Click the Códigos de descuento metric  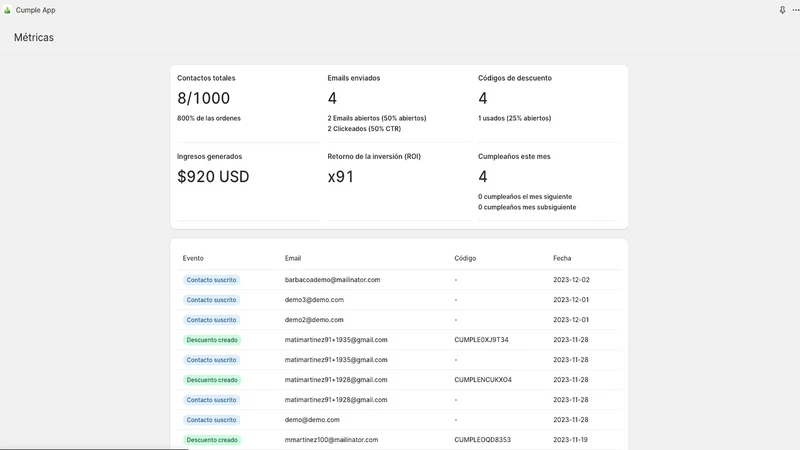coord(549,103)
